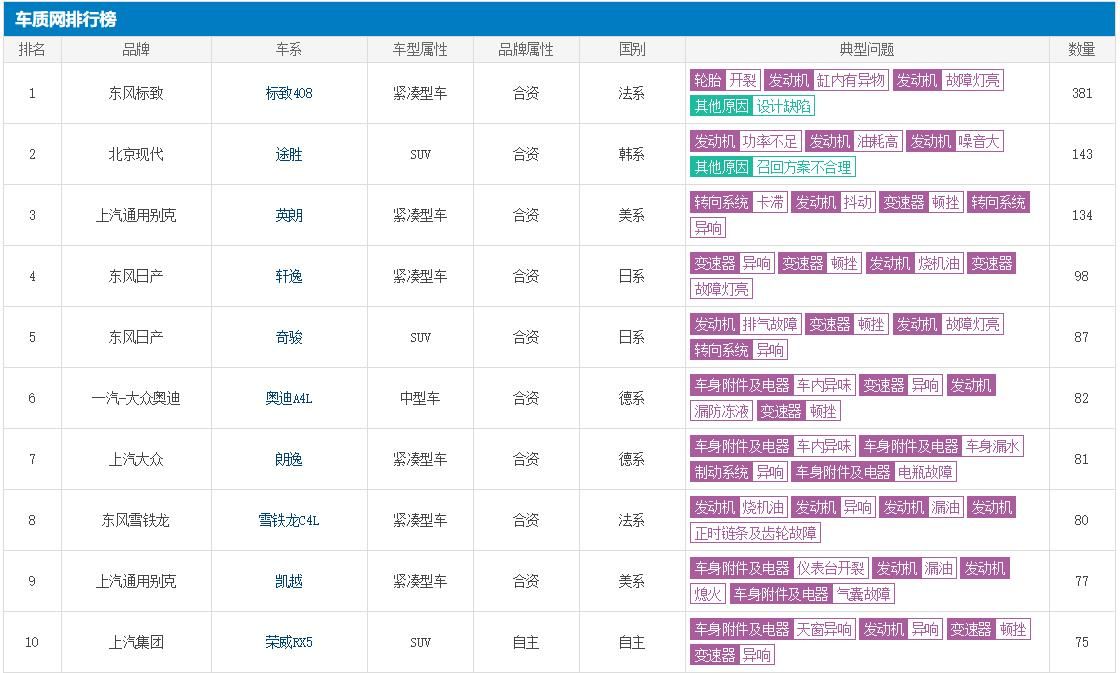
Task: Open the 轩逸 car series link
Action: [x=289, y=276]
